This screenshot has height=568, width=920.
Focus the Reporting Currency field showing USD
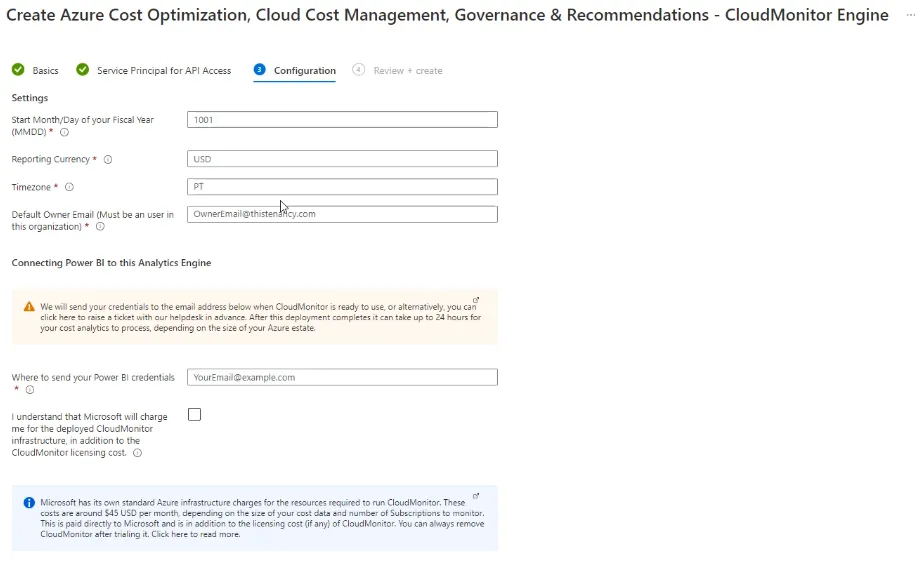[342, 159]
